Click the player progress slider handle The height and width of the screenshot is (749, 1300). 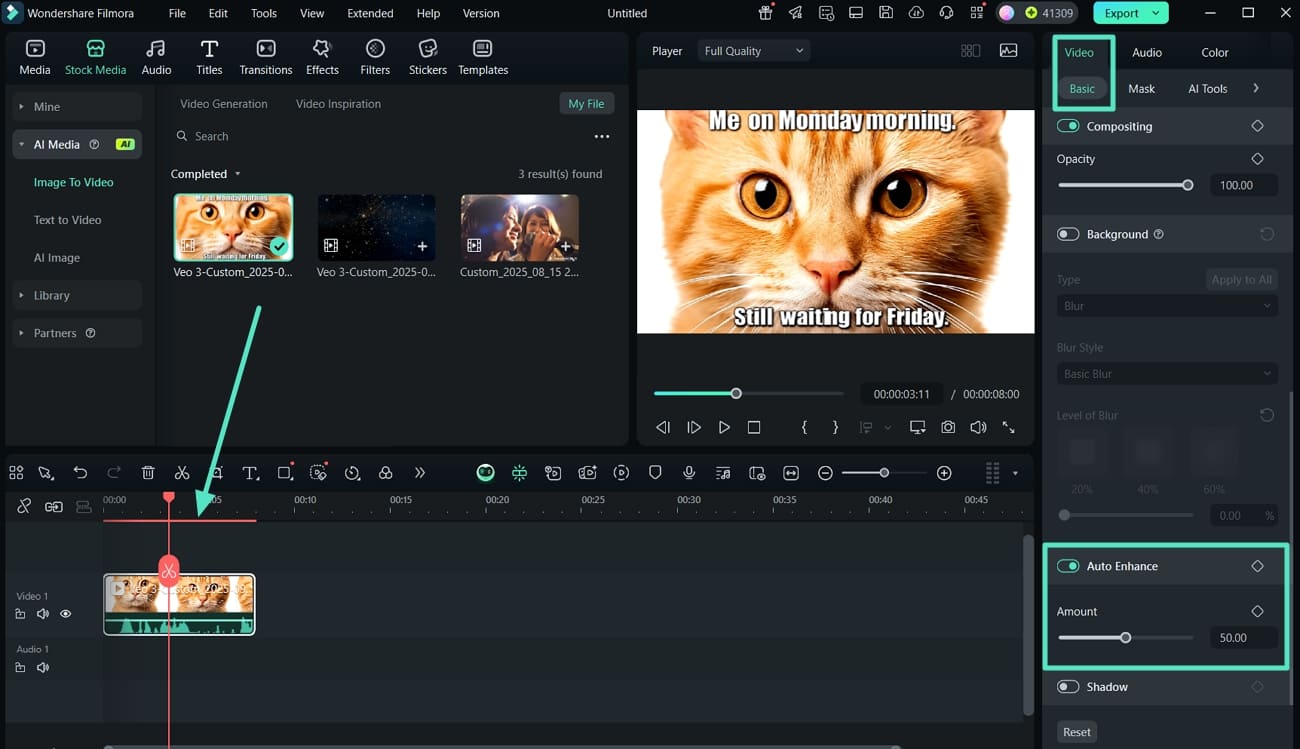click(x=736, y=393)
